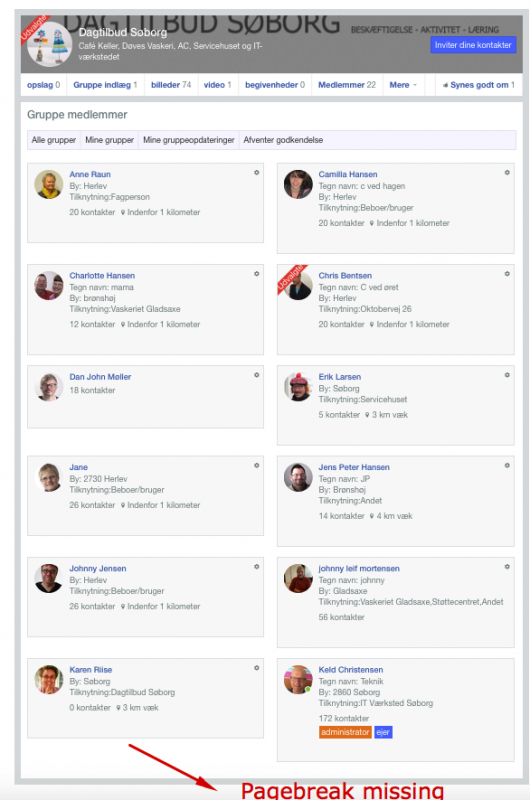This screenshot has width=530, height=800.
Task: Open Keld Christensen's profile link
Action: [350, 670]
